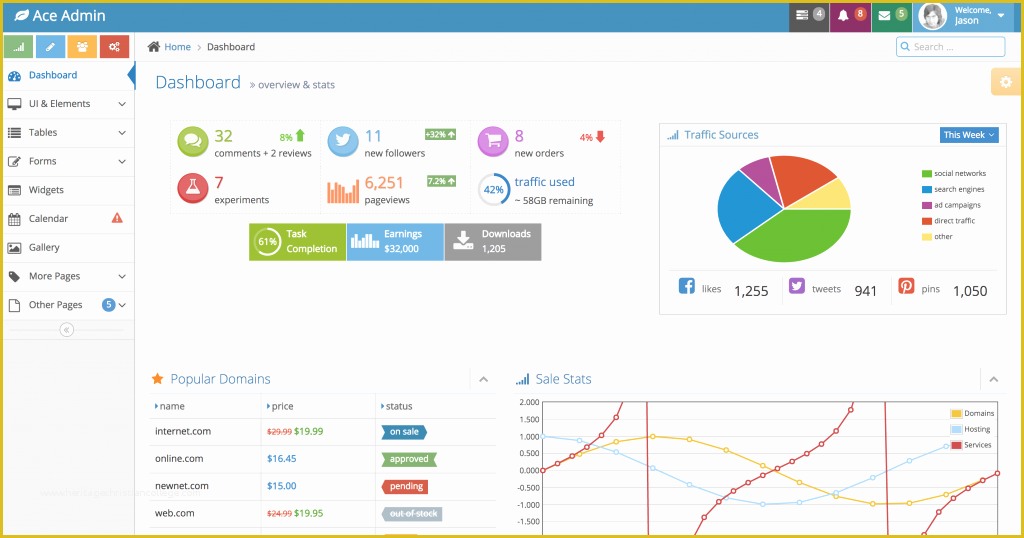The height and width of the screenshot is (538, 1024).
Task: Click the red direct traffic legend swatch
Action: point(927,221)
